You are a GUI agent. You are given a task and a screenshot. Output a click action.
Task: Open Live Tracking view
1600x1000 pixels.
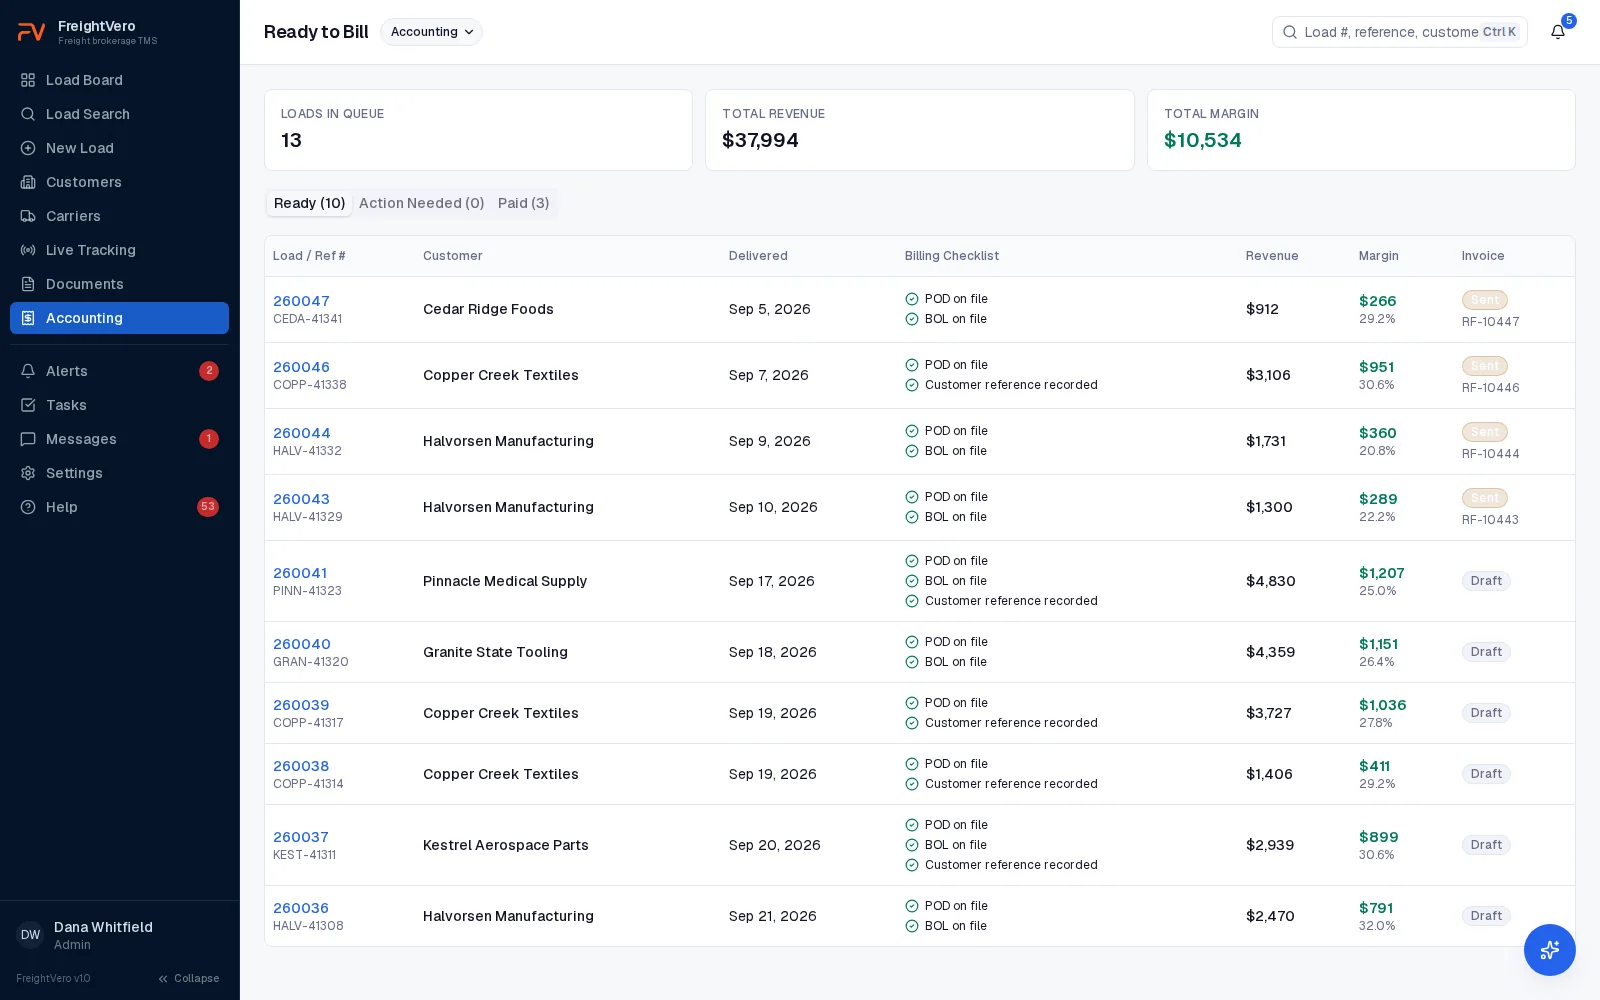[x=119, y=250]
